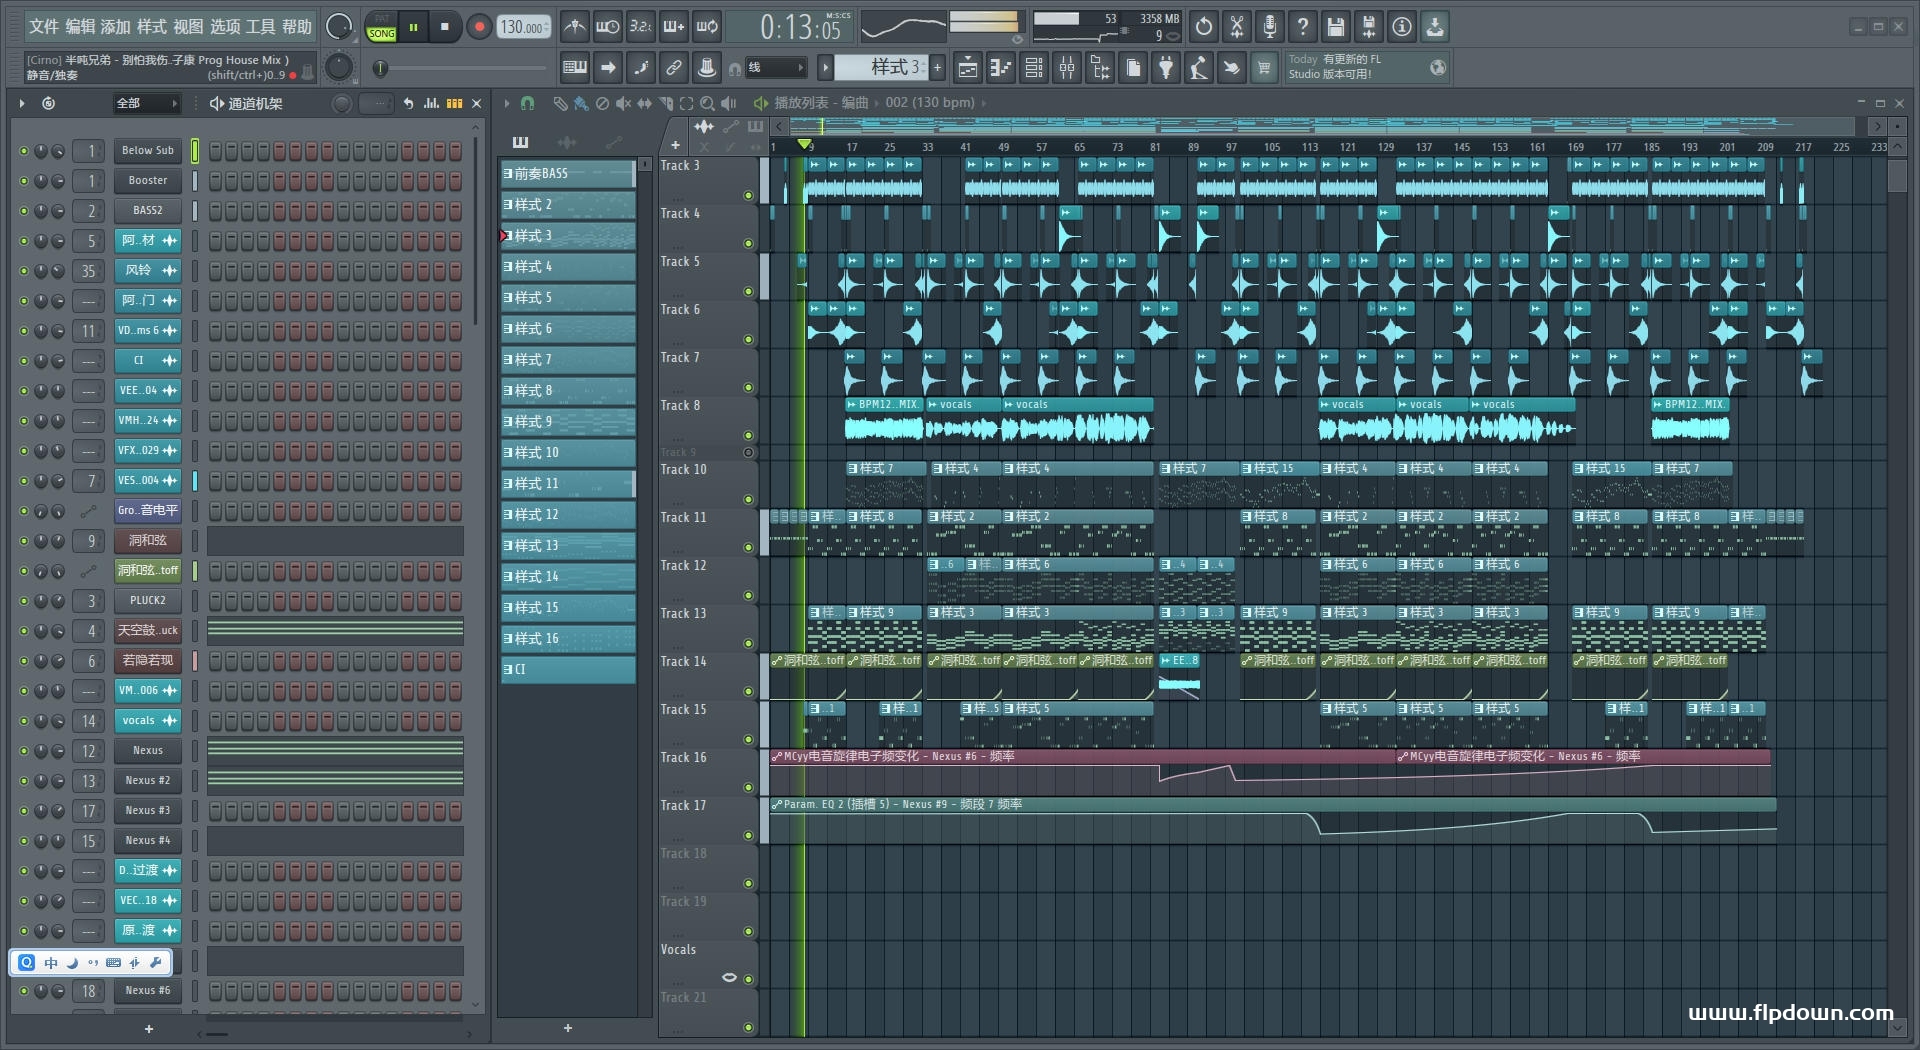Mute the Below Sub channel

[x=24, y=151]
